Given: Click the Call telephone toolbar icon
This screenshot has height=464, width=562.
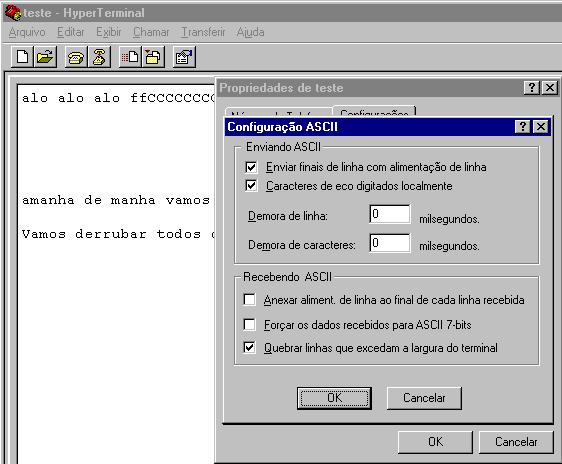Looking at the screenshot, I should click(76, 57).
